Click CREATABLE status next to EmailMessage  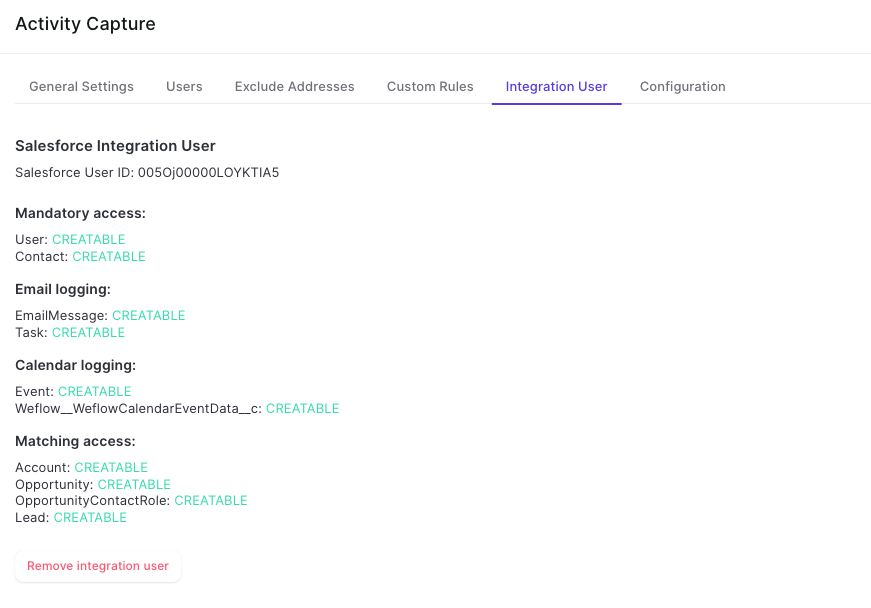point(148,315)
